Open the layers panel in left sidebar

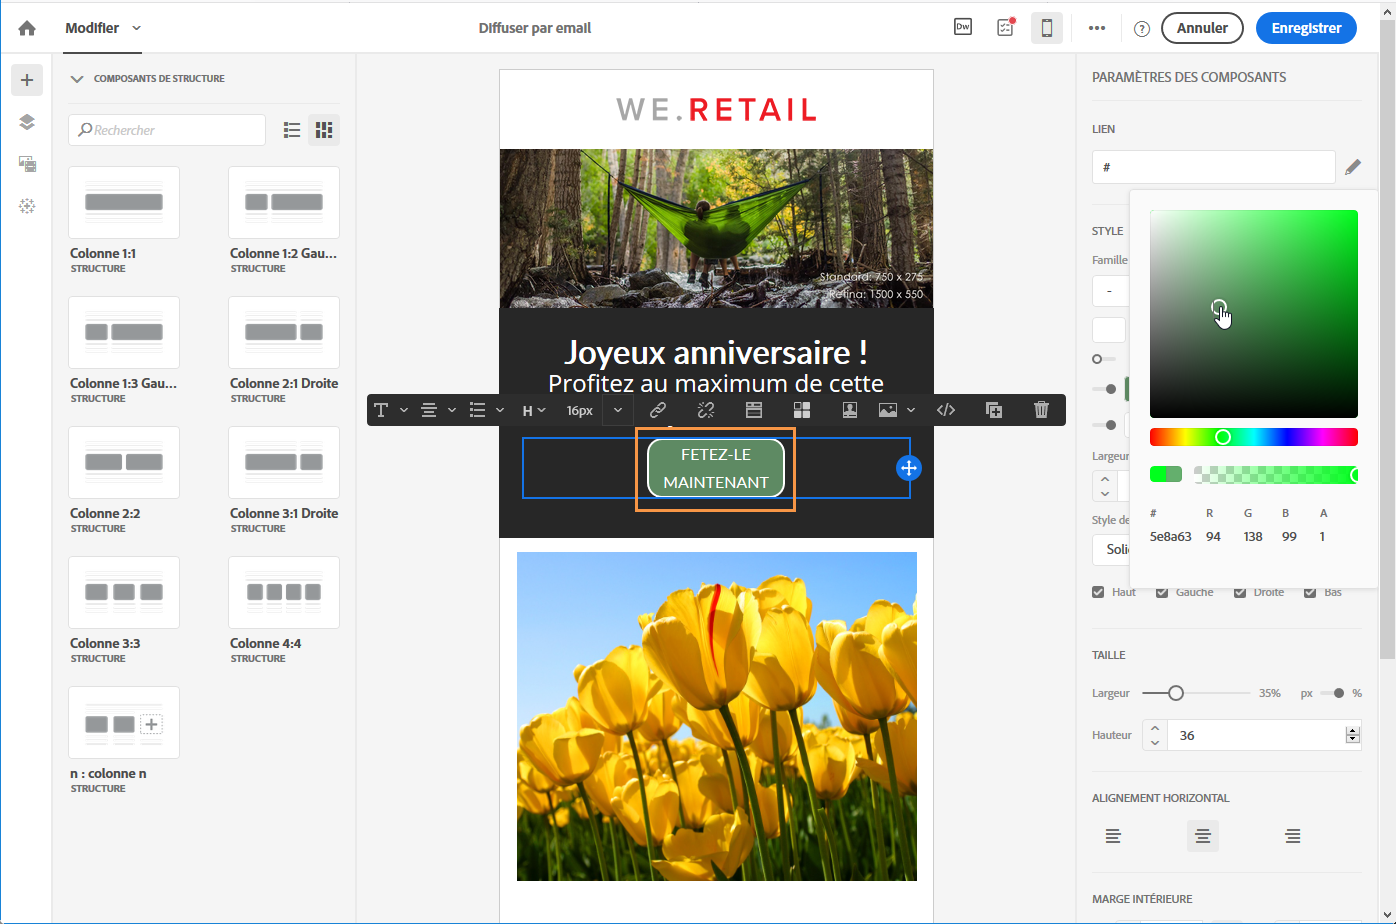click(x=27, y=122)
